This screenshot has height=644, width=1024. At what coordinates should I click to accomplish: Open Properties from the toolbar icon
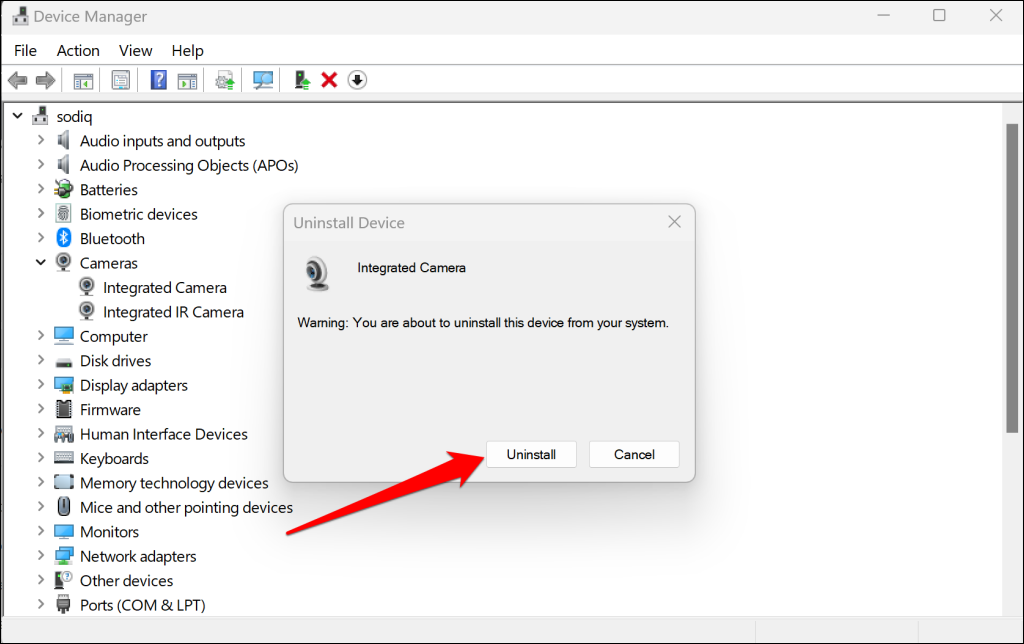pyautogui.click(x=121, y=80)
